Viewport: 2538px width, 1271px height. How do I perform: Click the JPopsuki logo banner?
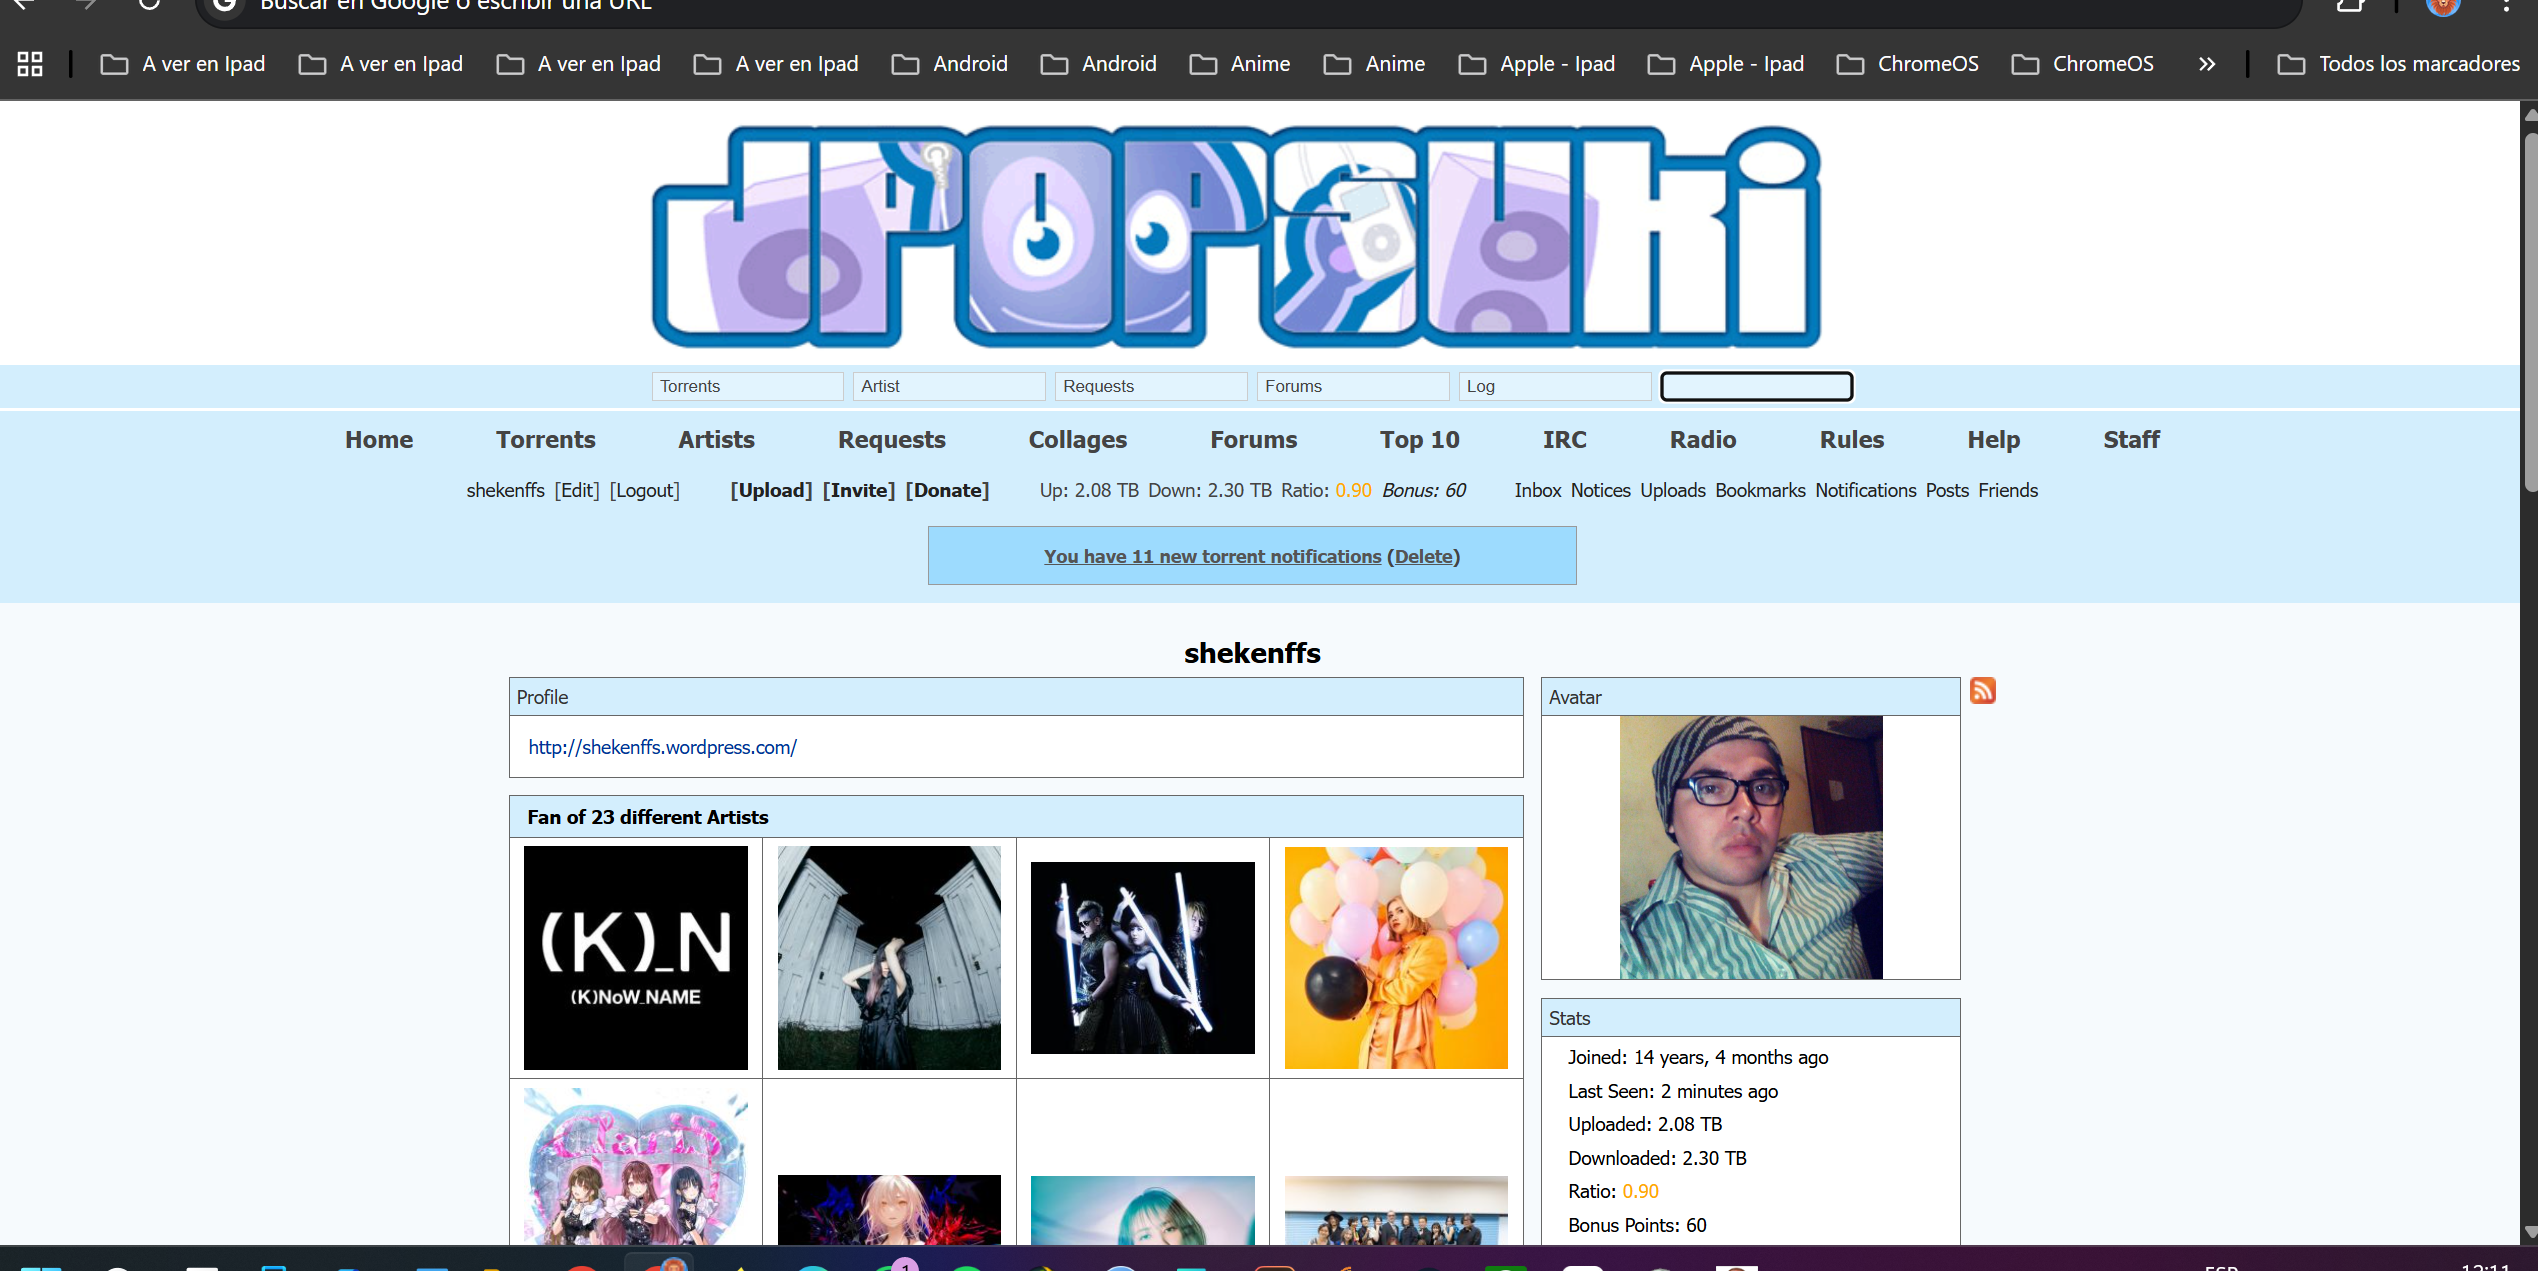(1236, 237)
